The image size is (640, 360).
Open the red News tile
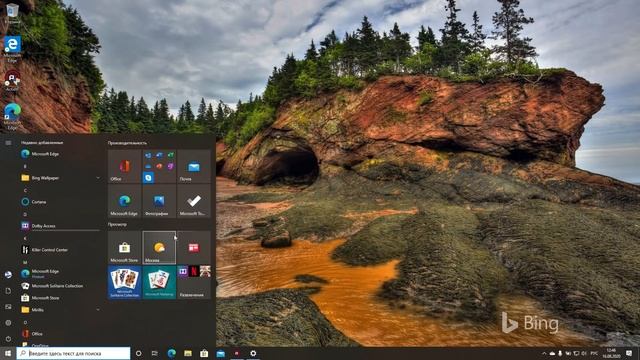(x=194, y=247)
